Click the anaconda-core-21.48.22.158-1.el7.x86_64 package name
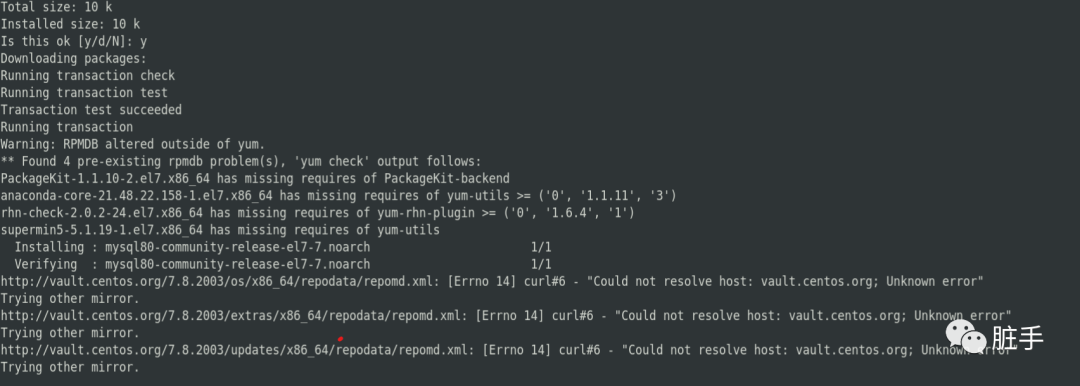 click(x=136, y=196)
